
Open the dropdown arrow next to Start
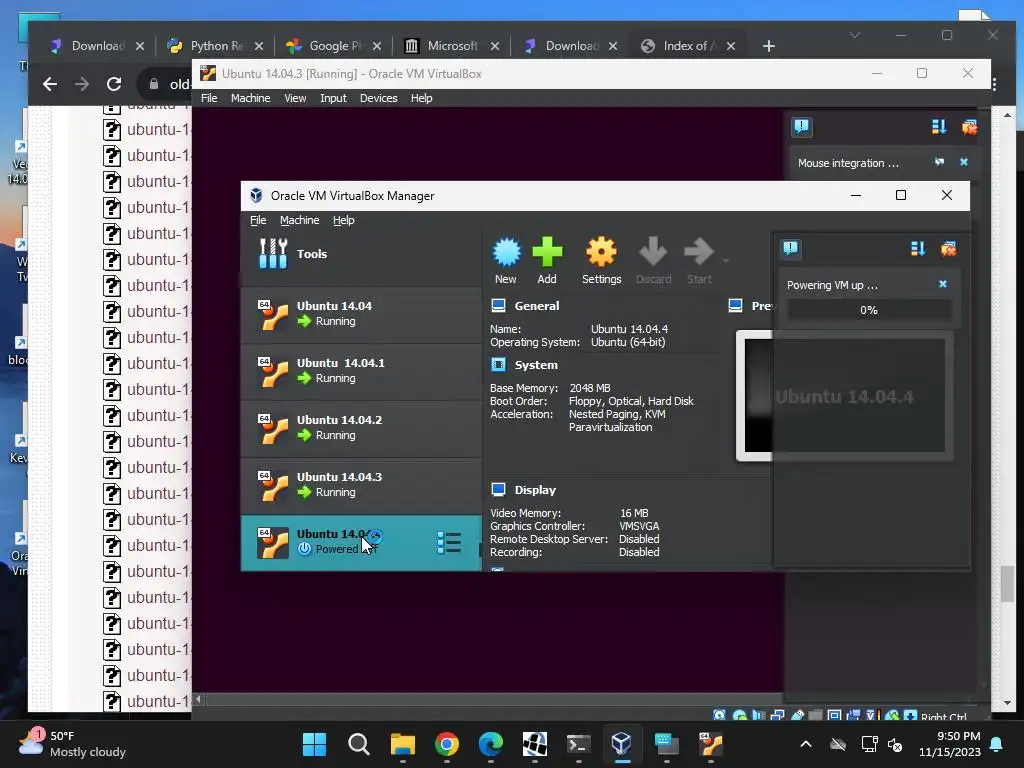tap(726, 261)
